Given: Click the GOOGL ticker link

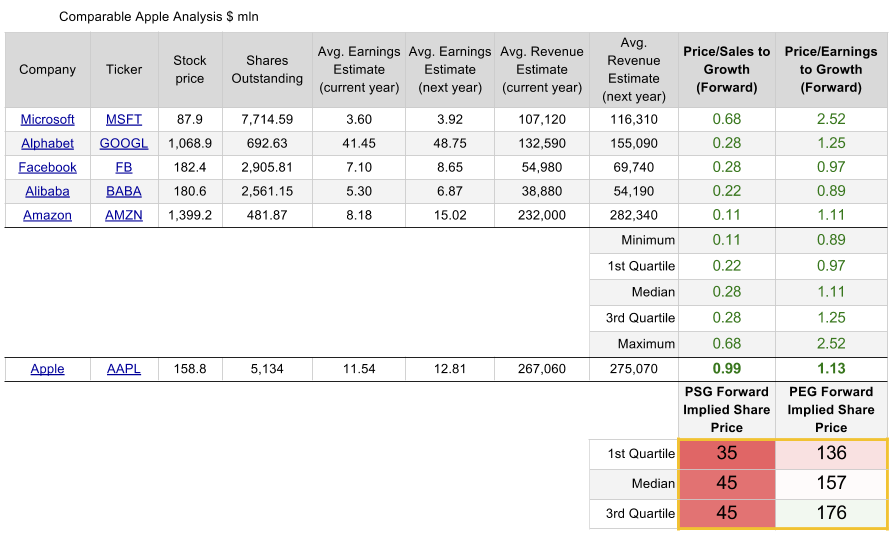Looking at the screenshot, I should 124,144.
